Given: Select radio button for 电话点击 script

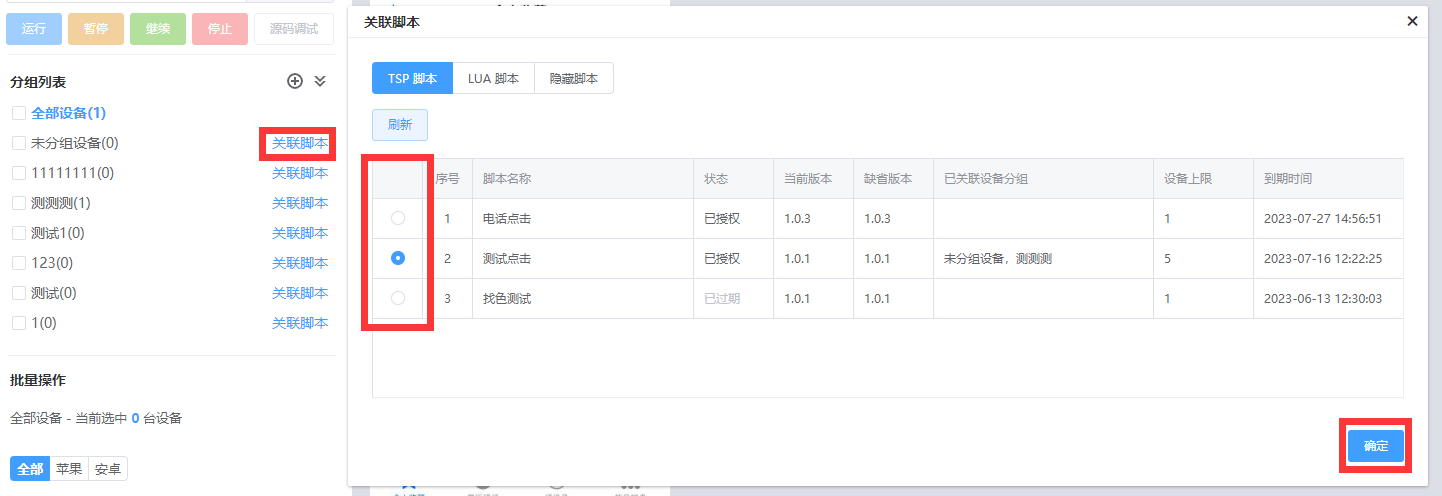Looking at the screenshot, I should 398,218.
